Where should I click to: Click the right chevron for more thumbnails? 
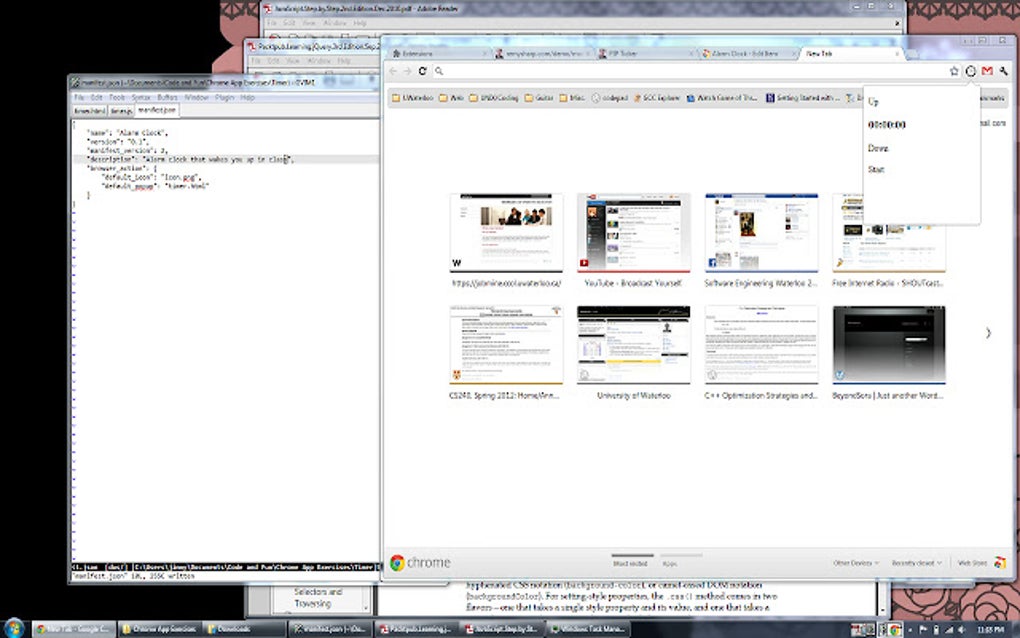[988, 333]
